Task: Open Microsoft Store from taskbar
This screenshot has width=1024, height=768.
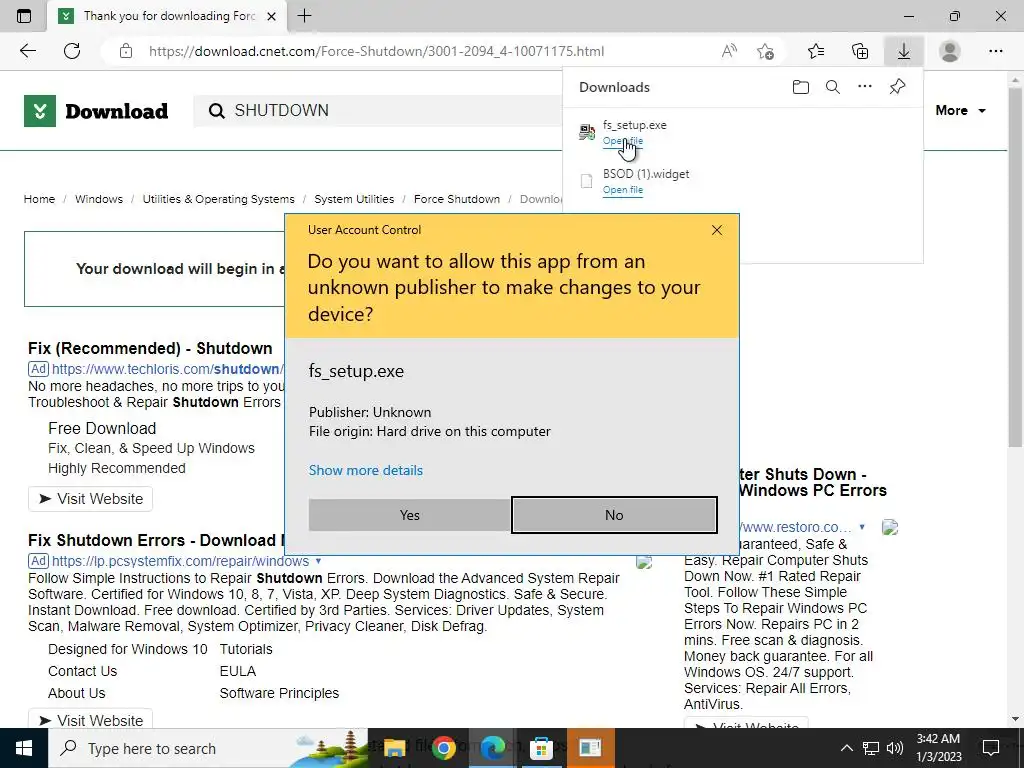Action: point(541,748)
